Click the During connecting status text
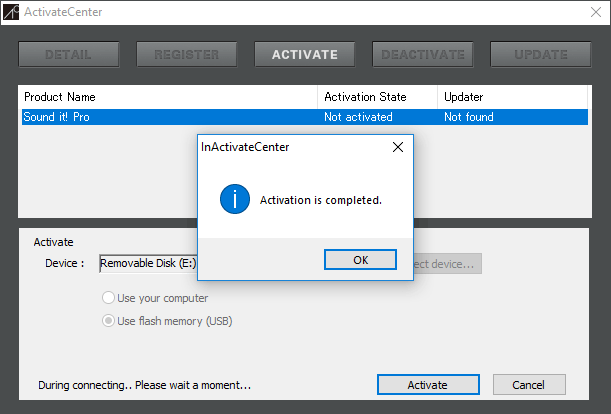 coord(145,385)
